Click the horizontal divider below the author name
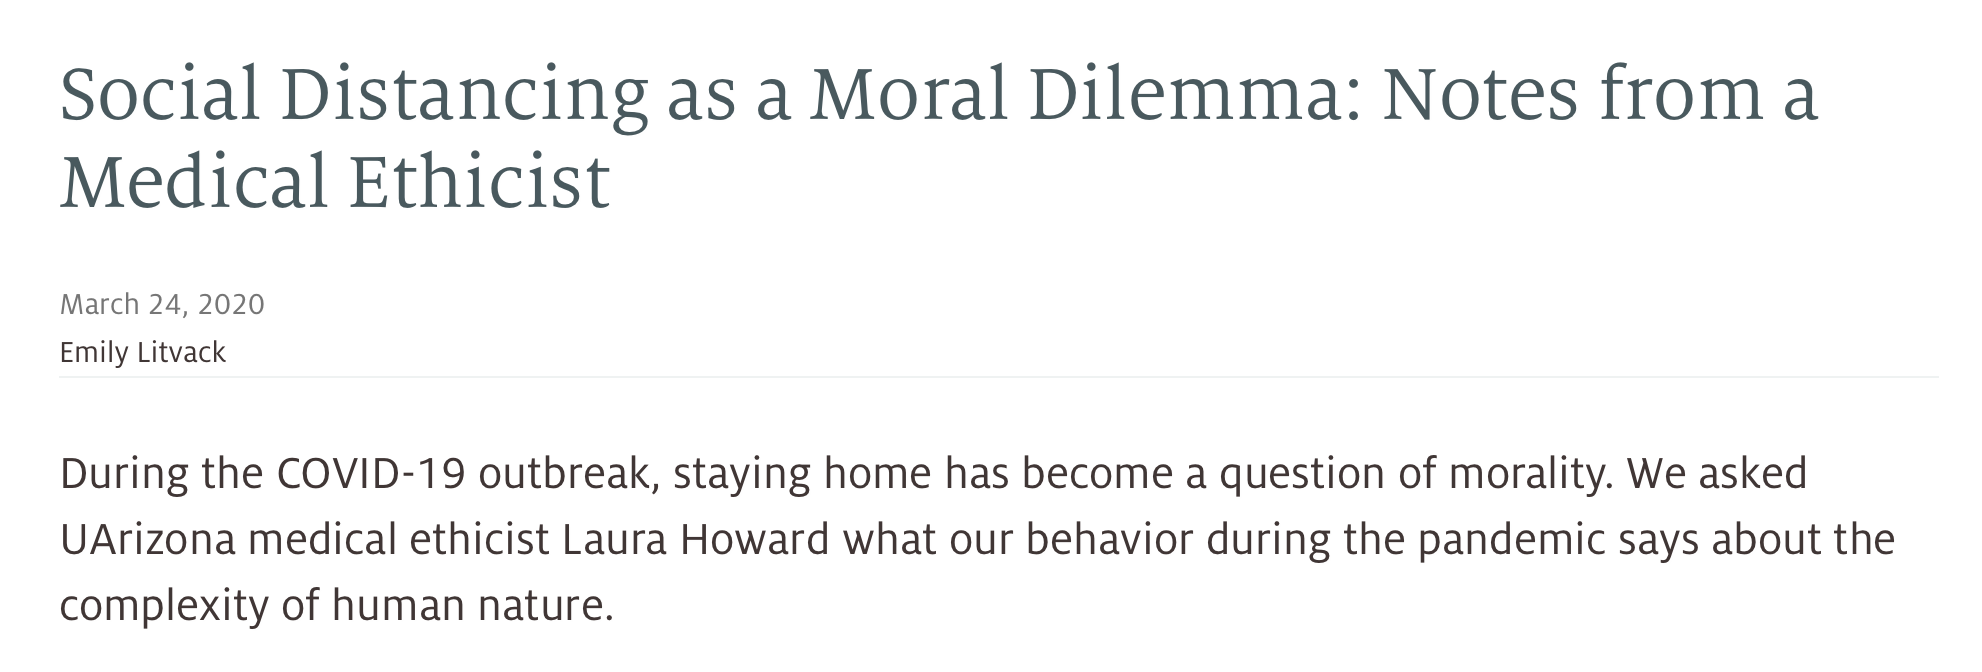The image size is (1982, 672). click(998, 378)
